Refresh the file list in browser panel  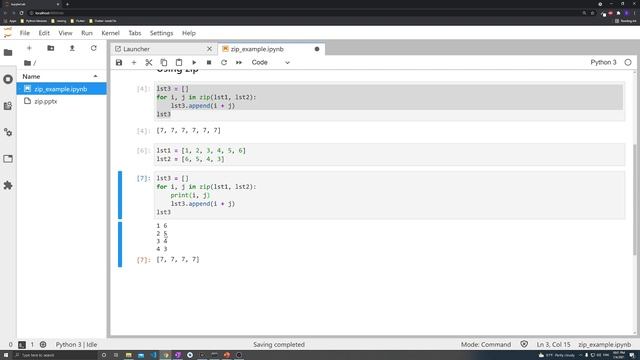click(93, 48)
